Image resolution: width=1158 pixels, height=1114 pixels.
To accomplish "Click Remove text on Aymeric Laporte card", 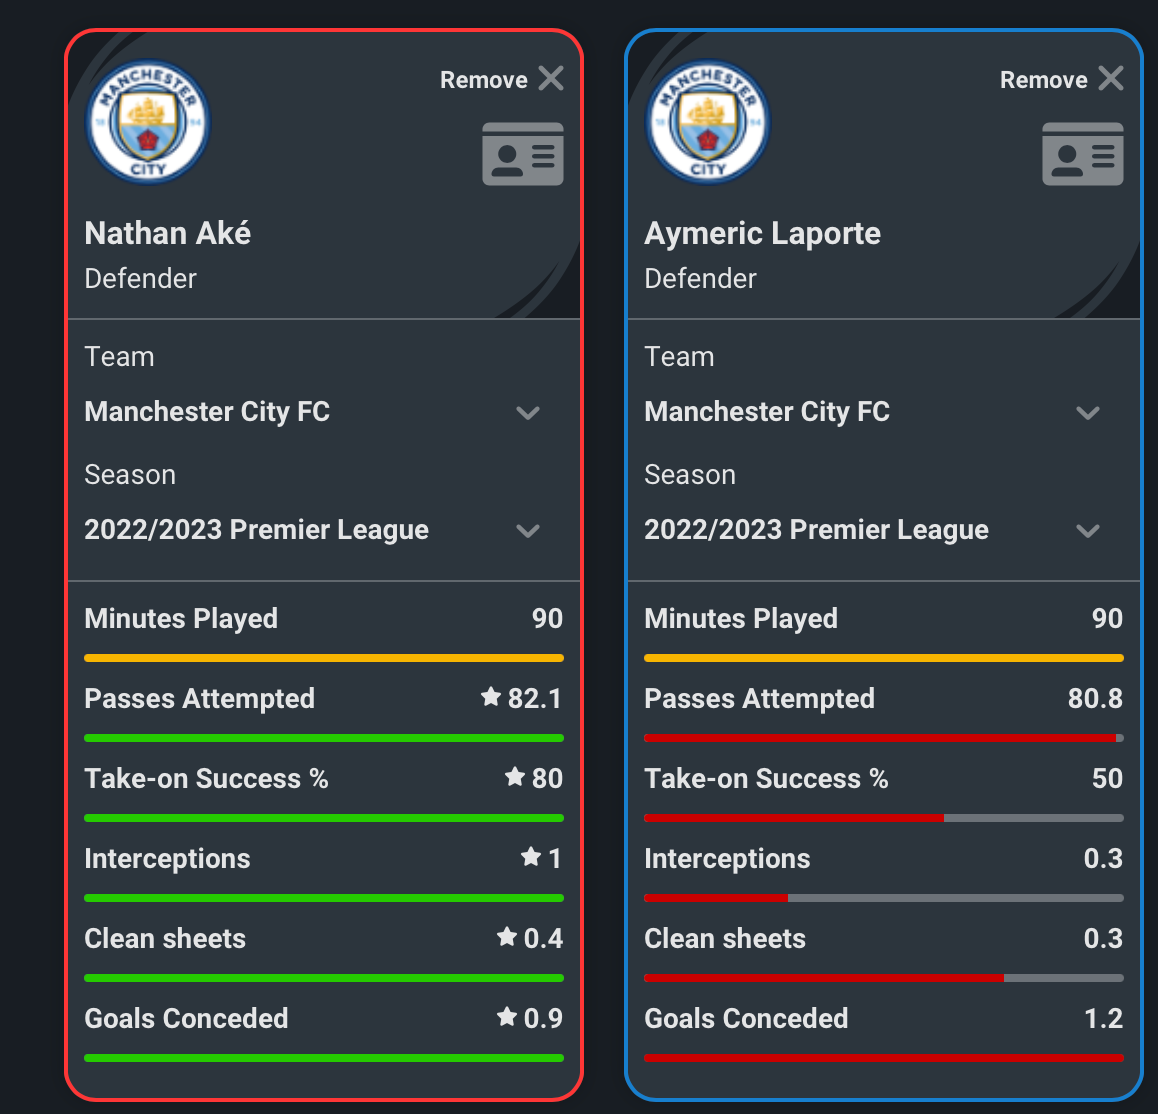I will coord(1044,80).
